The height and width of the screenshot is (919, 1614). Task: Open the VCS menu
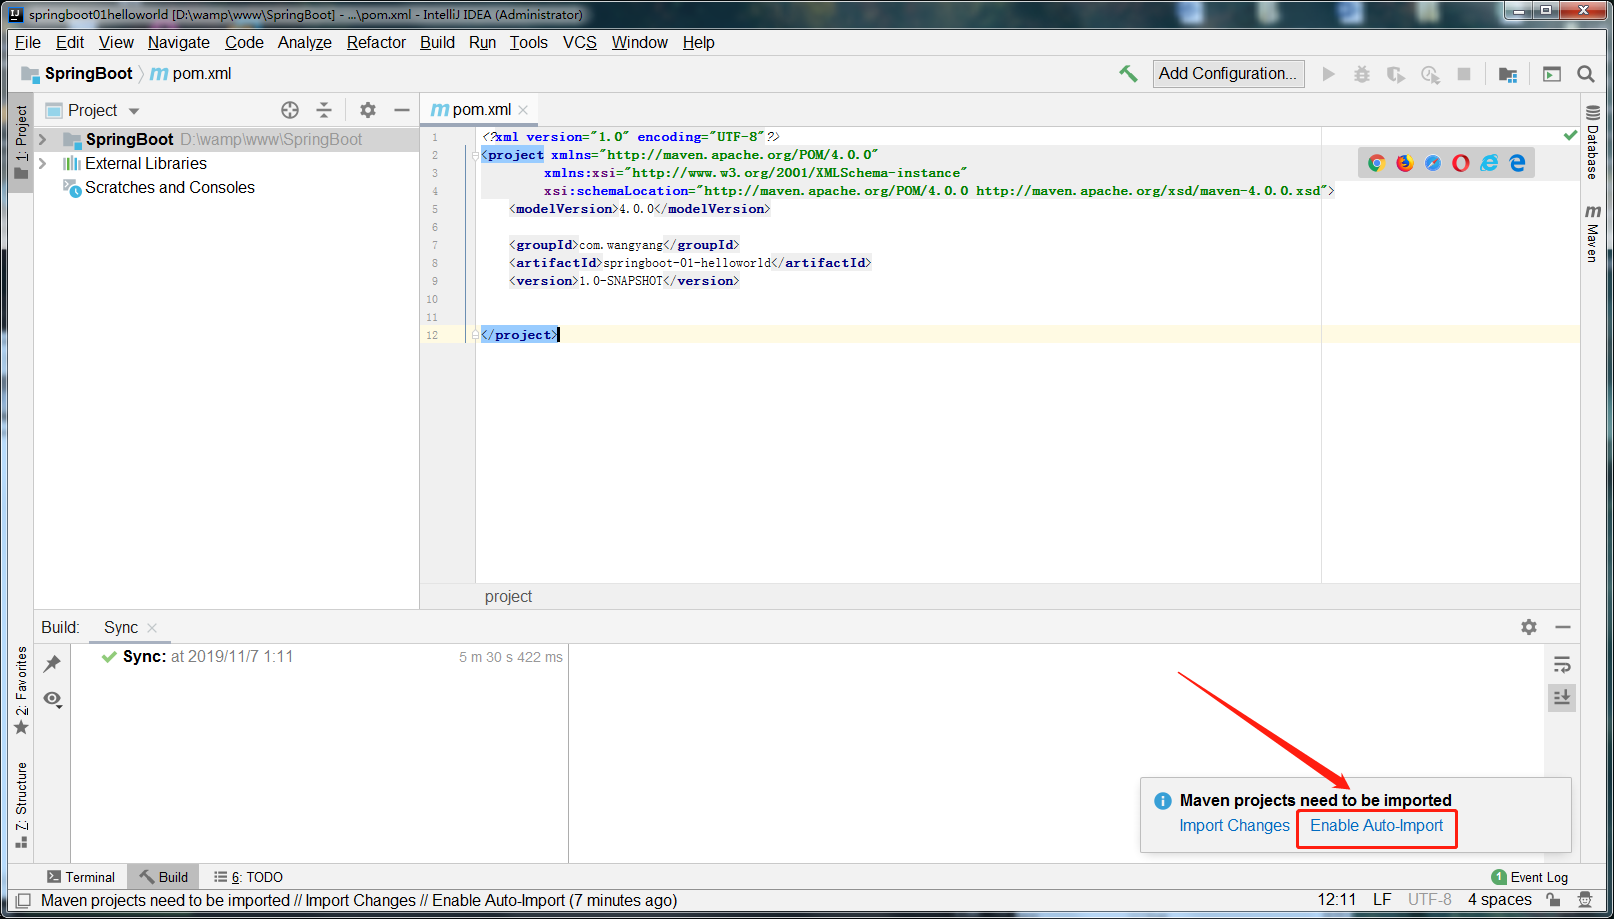coord(580,42)
